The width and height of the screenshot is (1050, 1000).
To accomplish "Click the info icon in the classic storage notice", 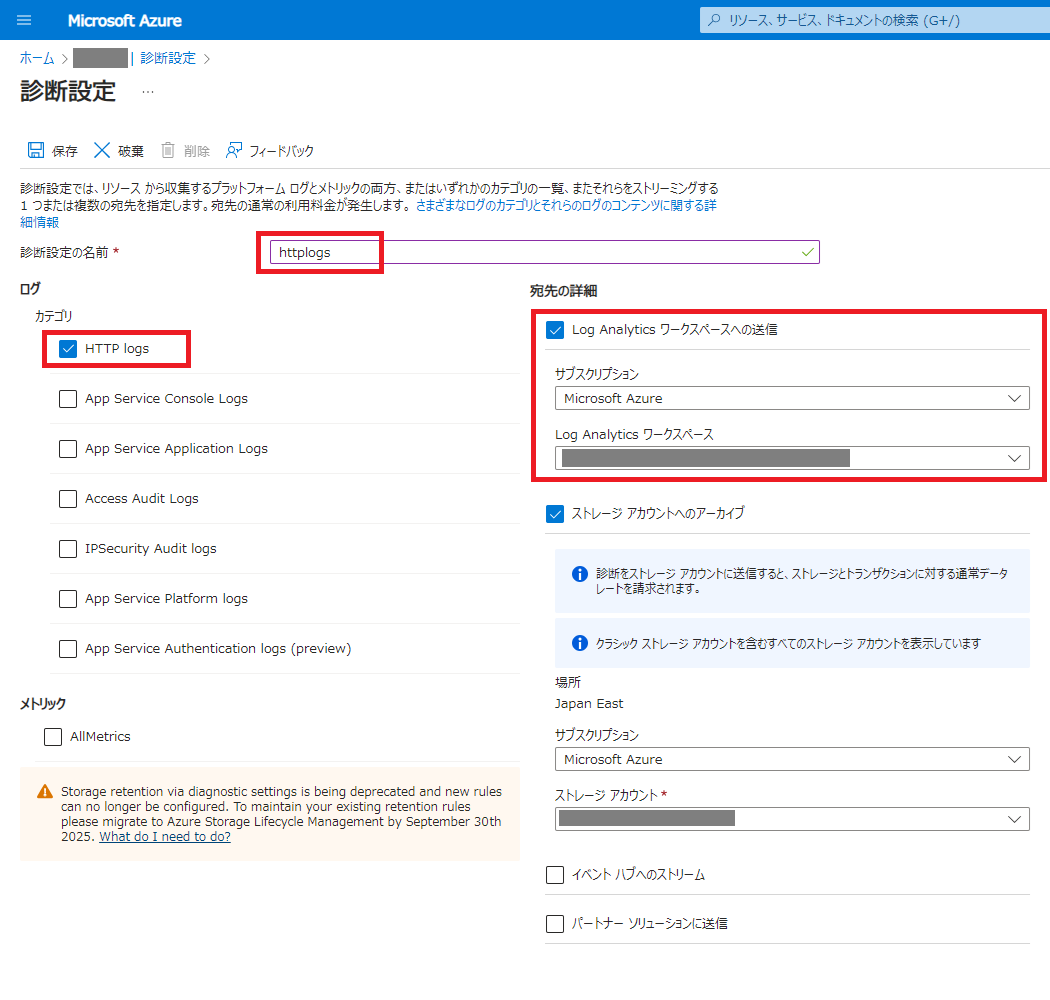I will click(x=579, y=643).
